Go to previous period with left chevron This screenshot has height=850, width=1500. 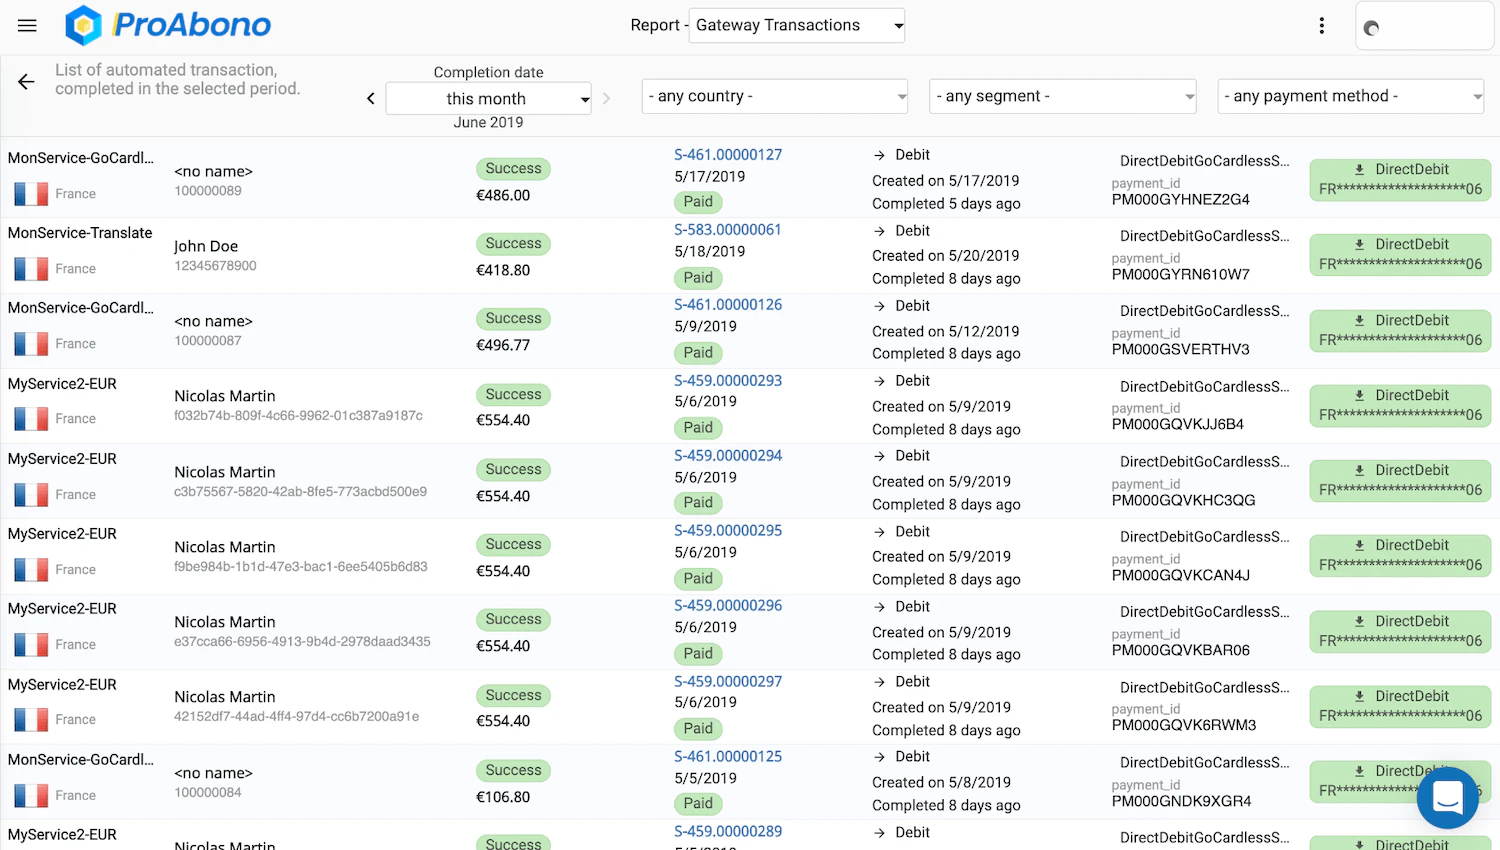(371, 98)
